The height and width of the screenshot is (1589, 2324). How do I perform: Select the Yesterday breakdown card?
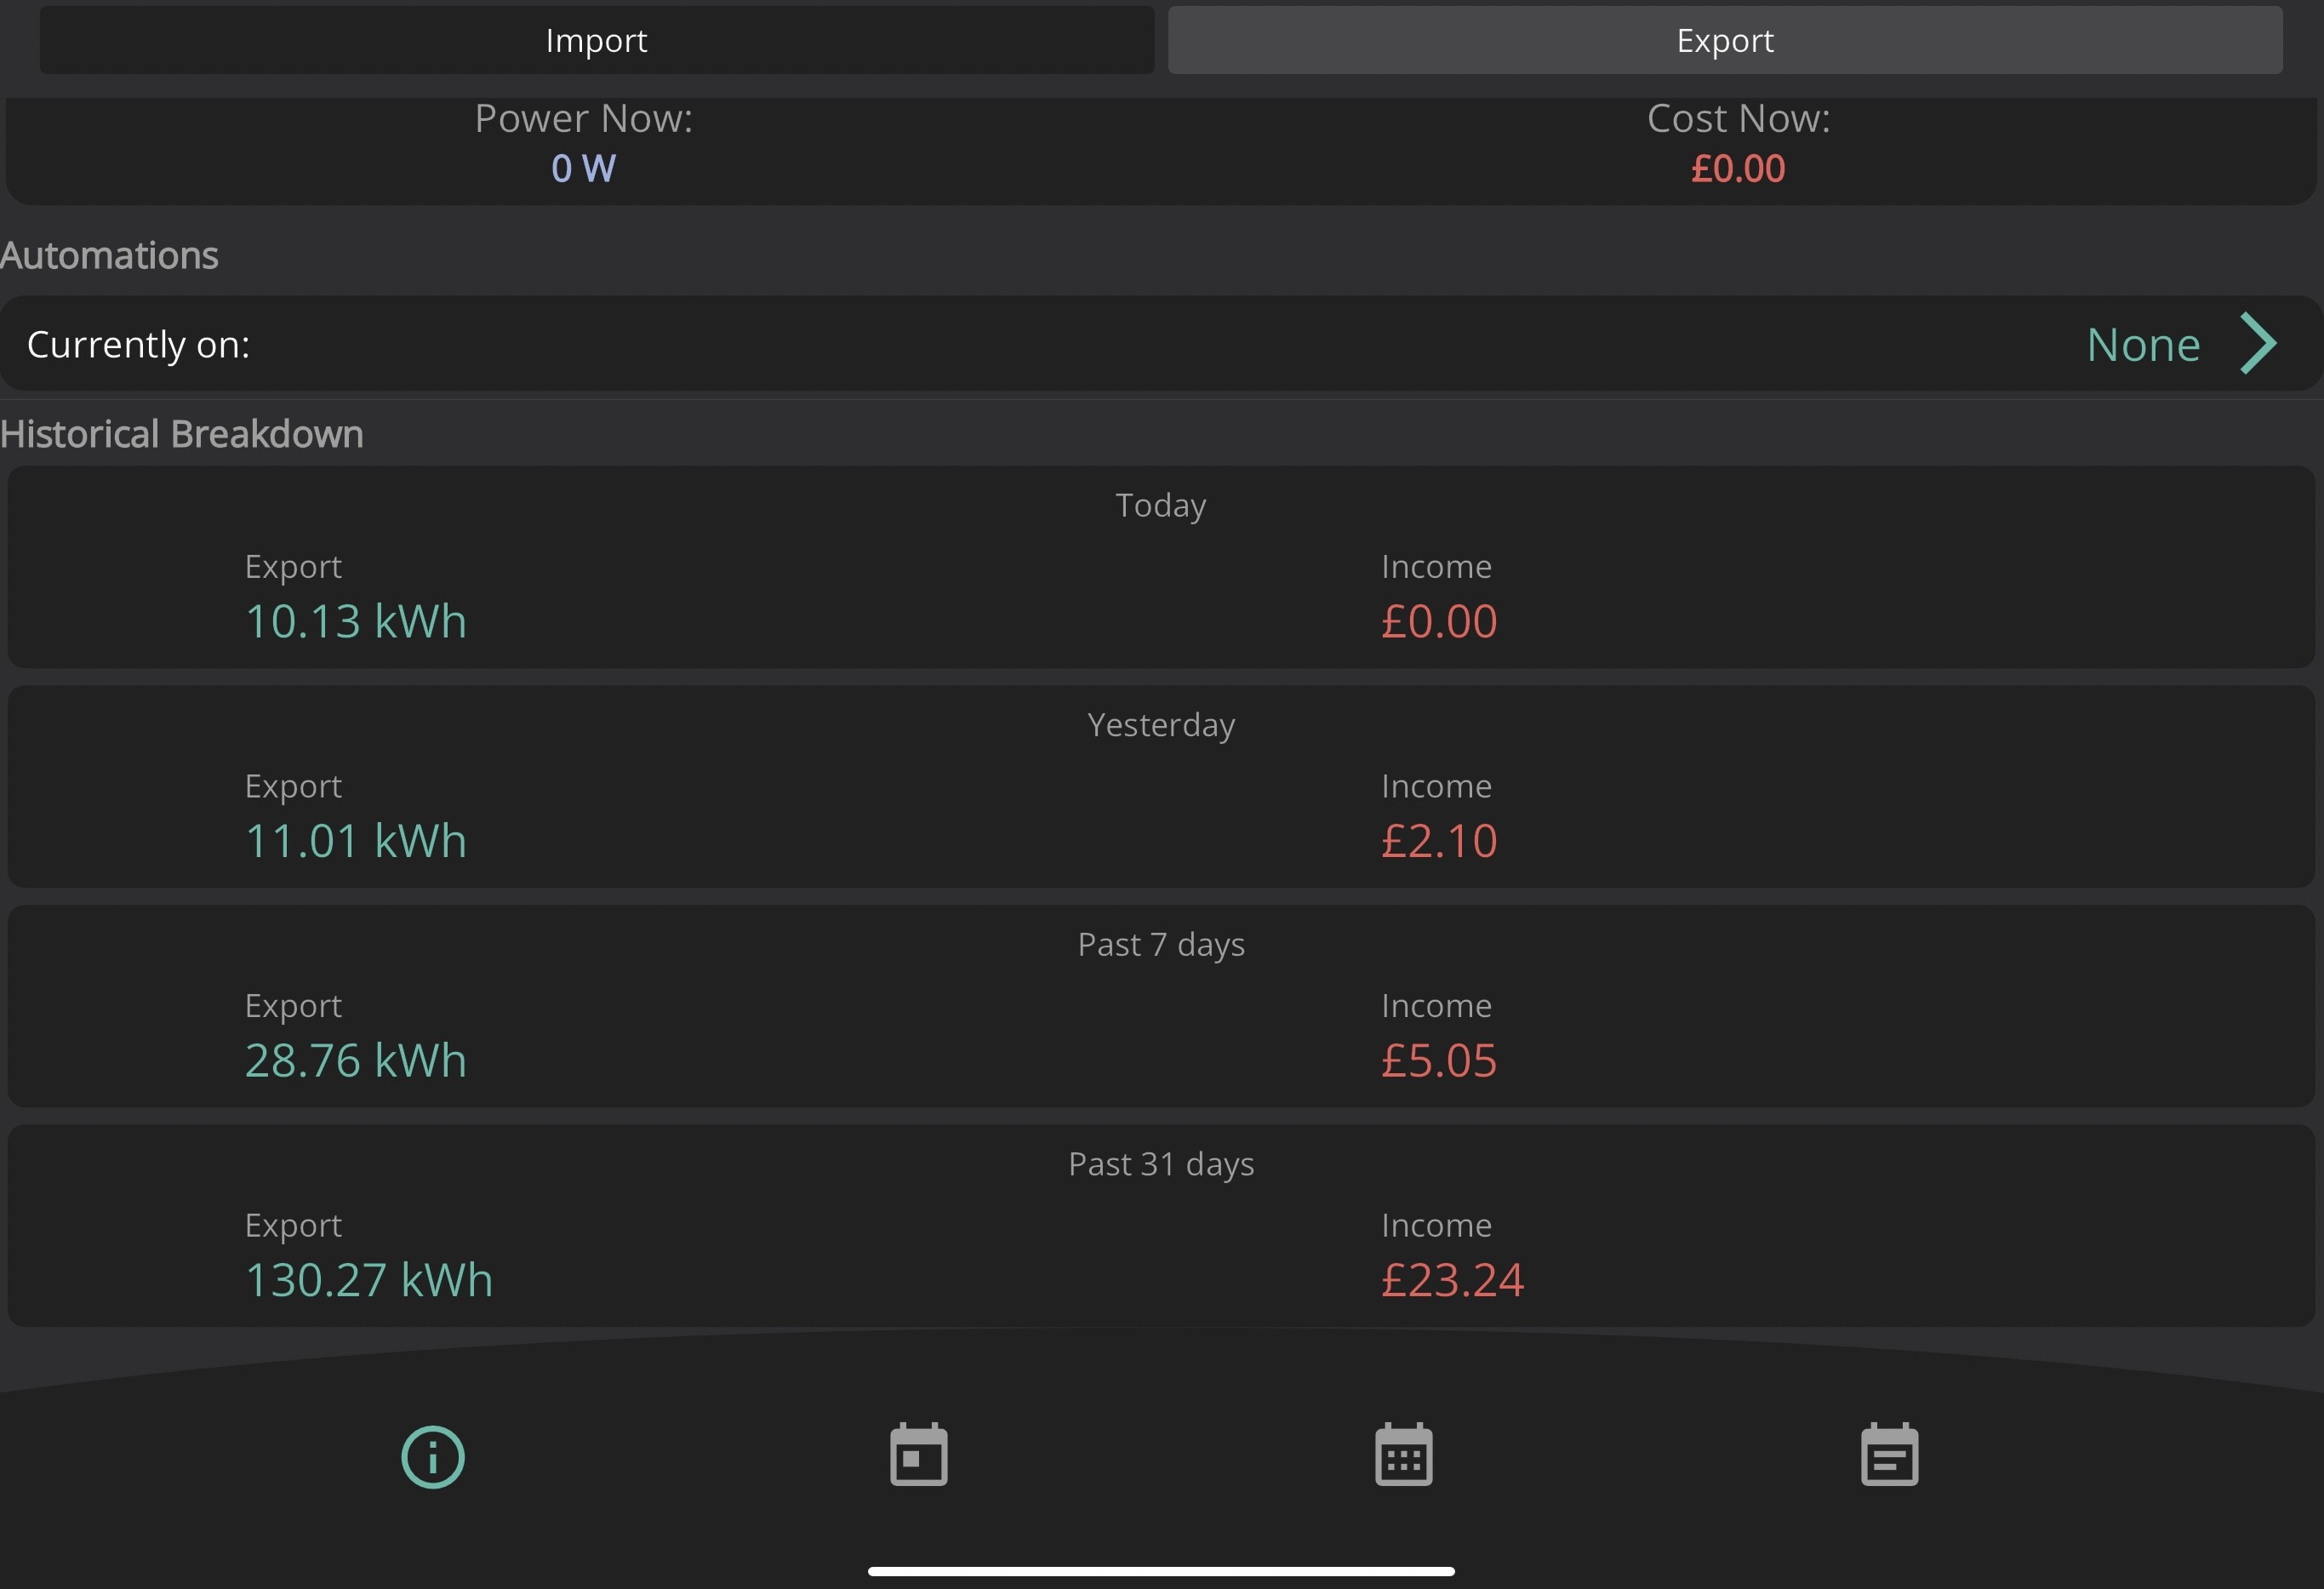[x=1162, y=787]
